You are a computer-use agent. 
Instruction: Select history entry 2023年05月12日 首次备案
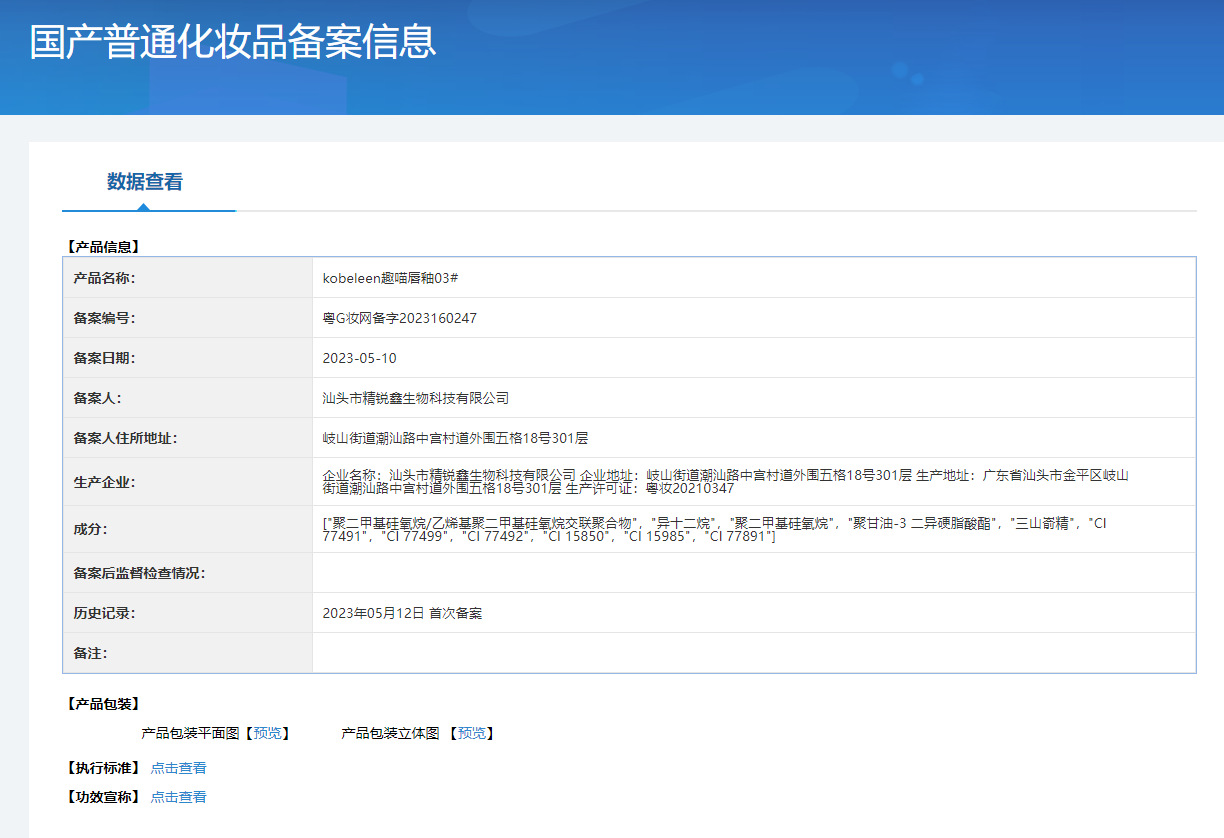[x=402, y=613]
